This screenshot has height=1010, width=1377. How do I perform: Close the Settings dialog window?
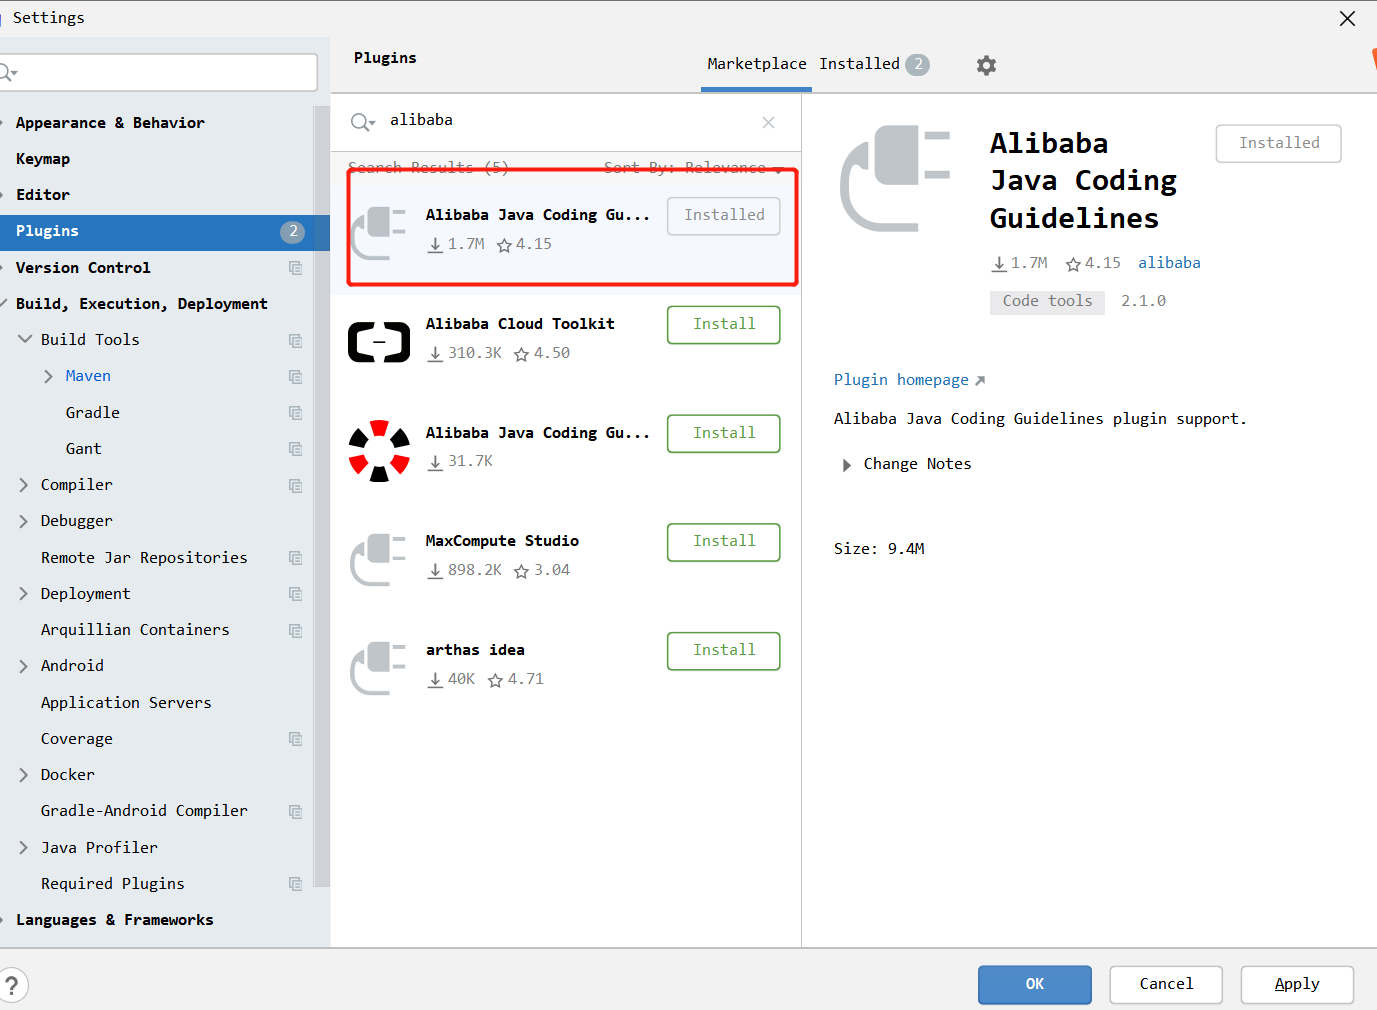[x=1347, y=18]
